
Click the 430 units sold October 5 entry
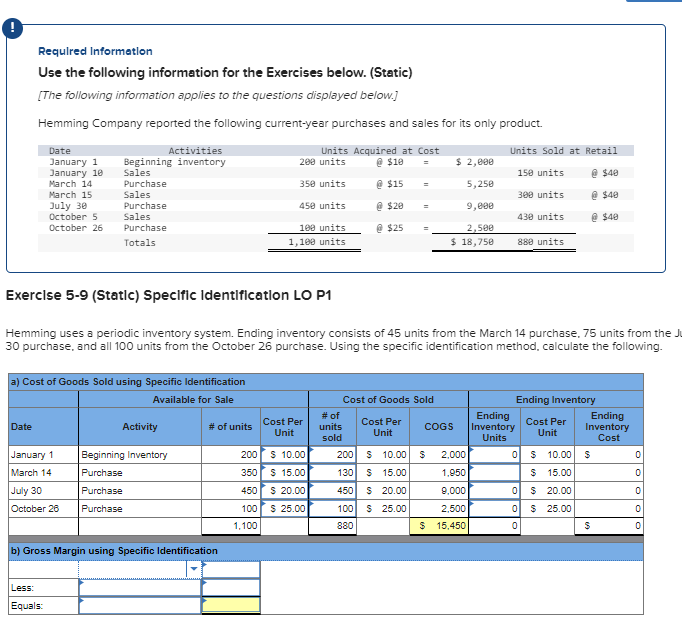pyautogui.click(x=540, y=217)
